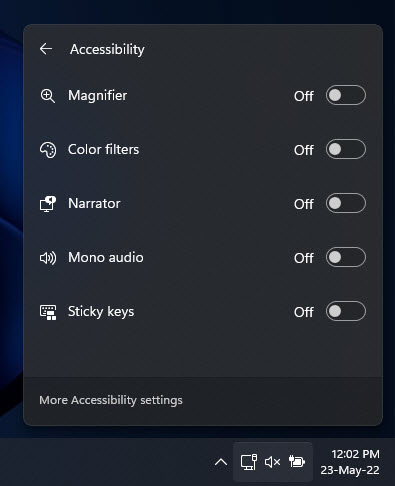Image resolution: width=395 pixels, height=486 pixels.
Task: Open More Accessibility settings link
Action: (x=111, y=400)
